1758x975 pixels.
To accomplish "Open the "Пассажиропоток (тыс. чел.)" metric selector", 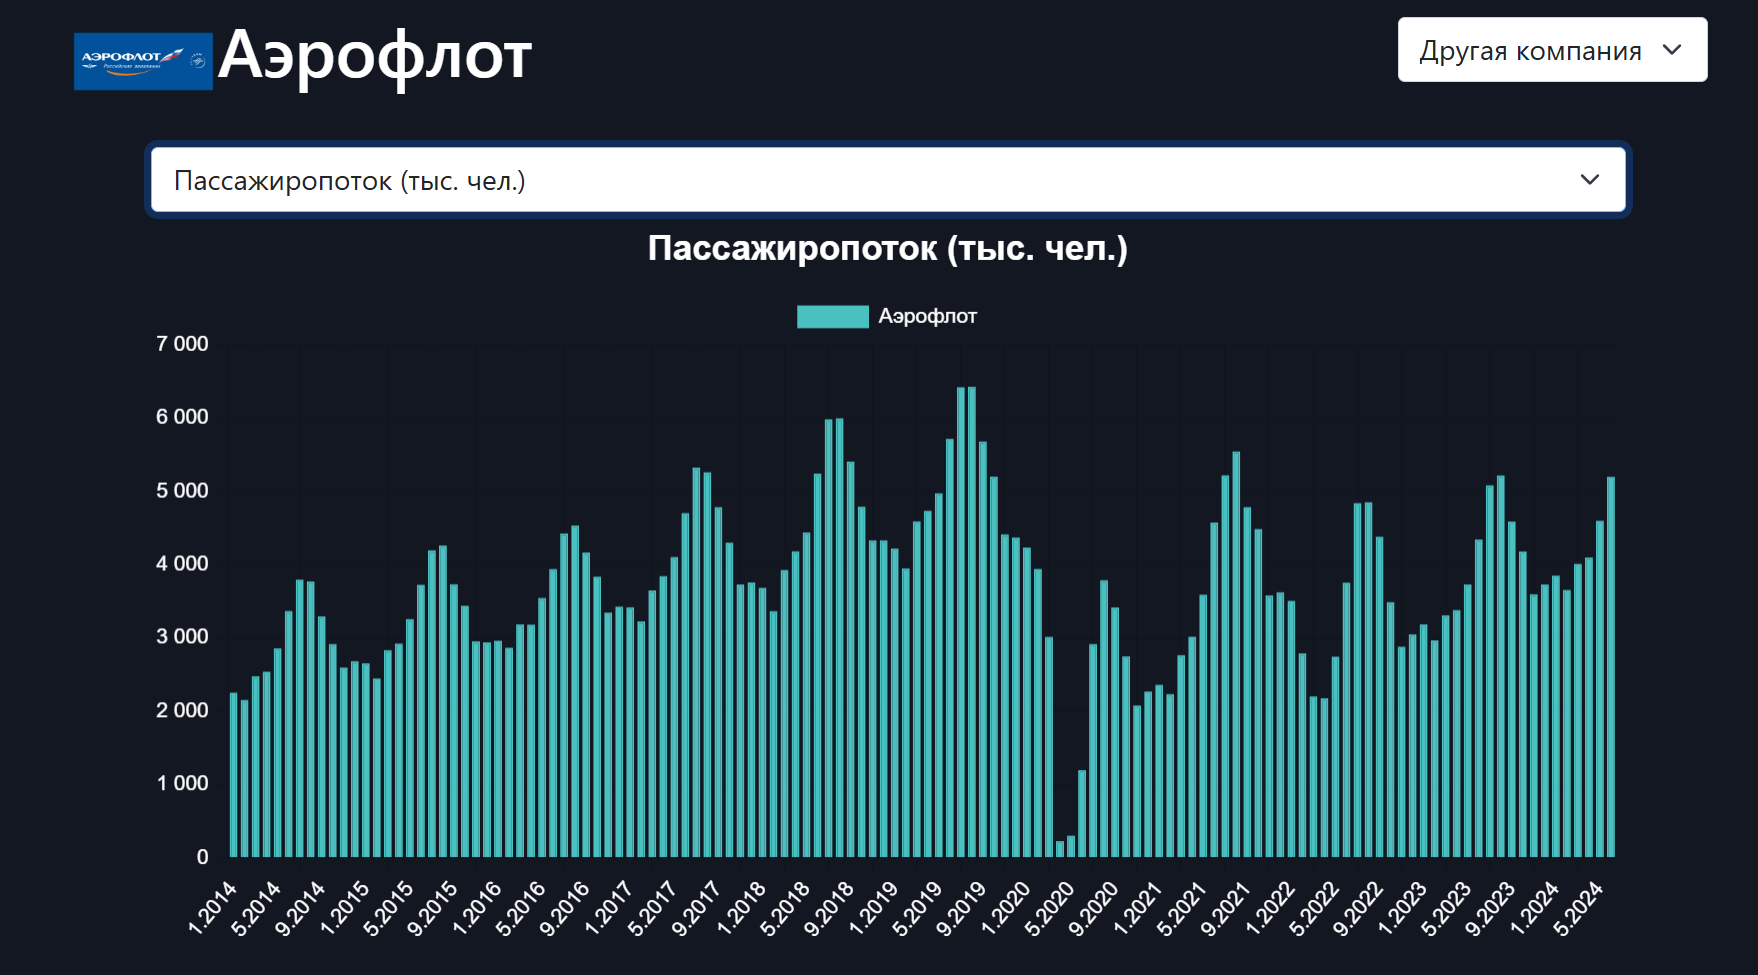I will (x=888, y=180).
